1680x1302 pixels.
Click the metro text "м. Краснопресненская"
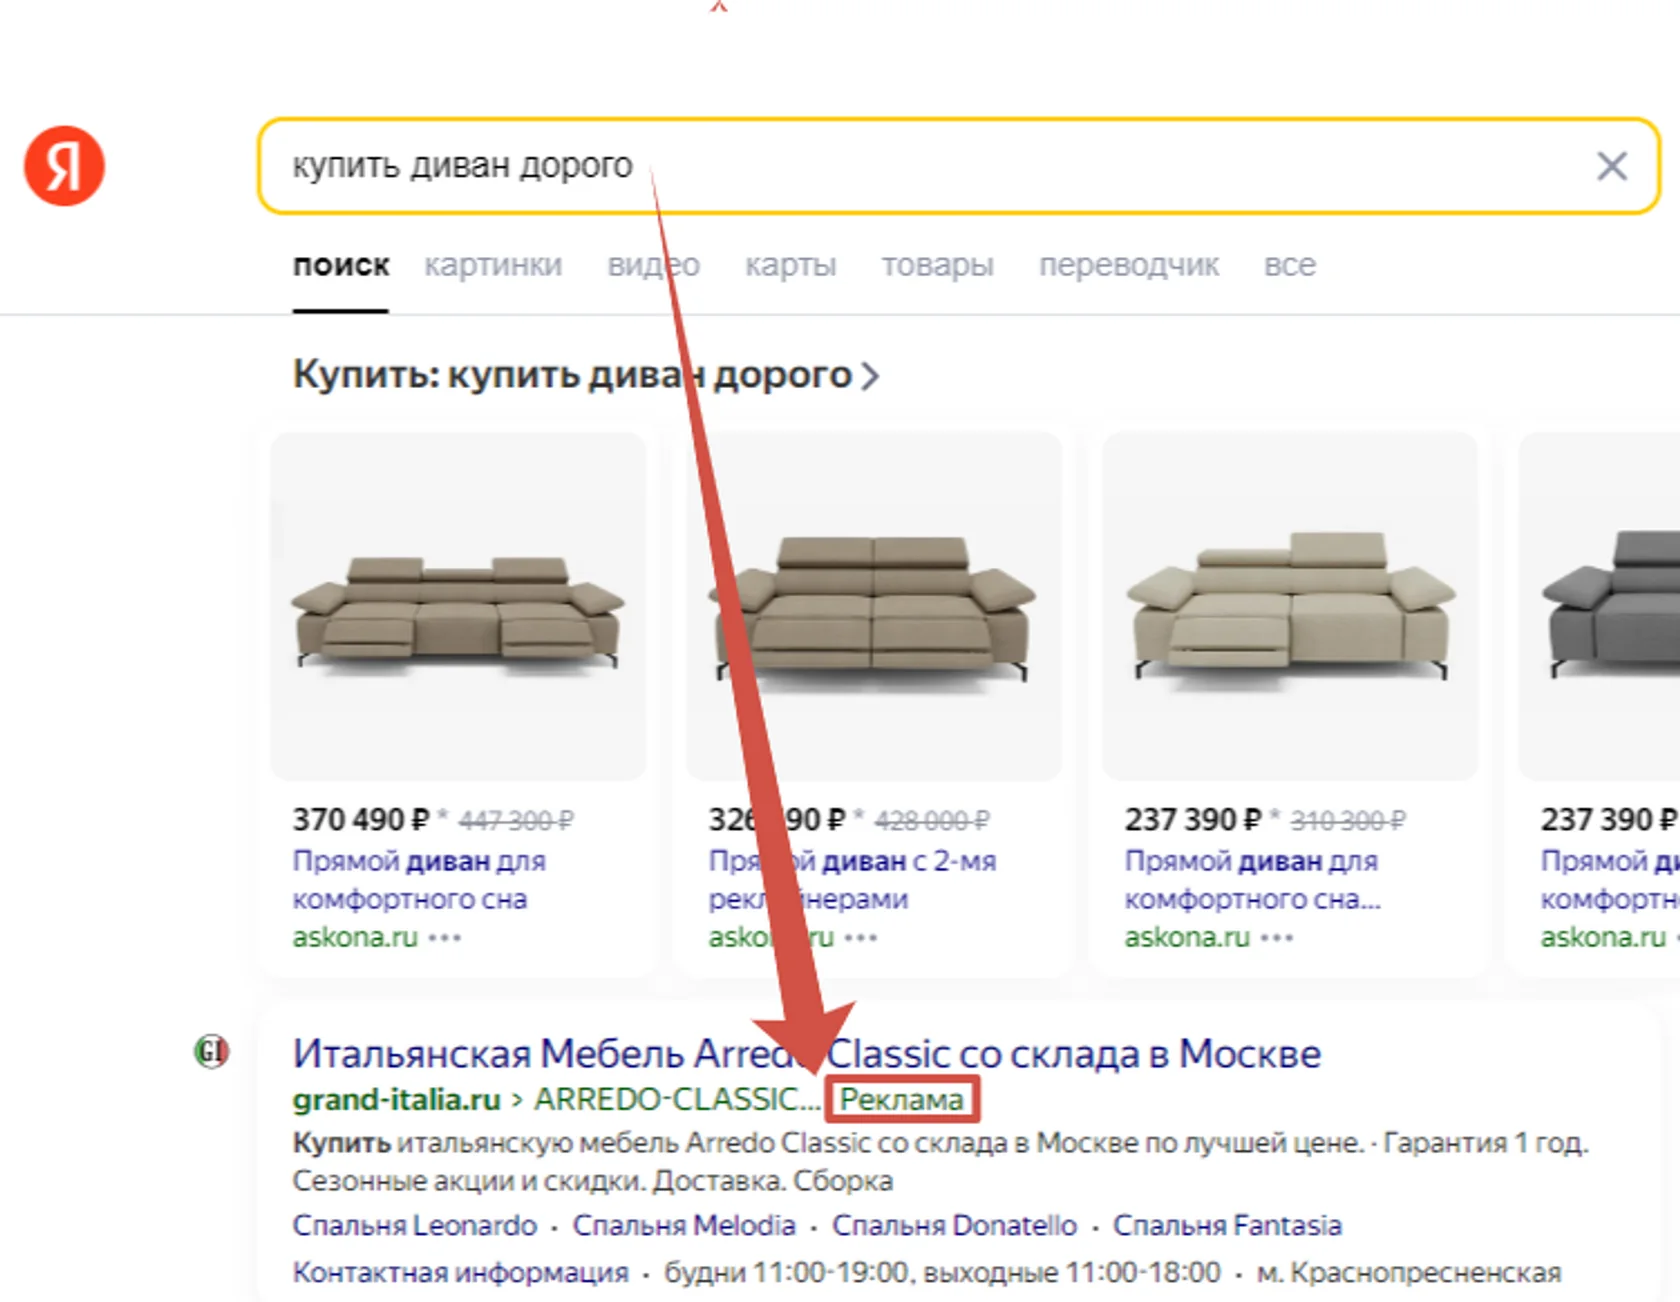coord(1409,1272)
